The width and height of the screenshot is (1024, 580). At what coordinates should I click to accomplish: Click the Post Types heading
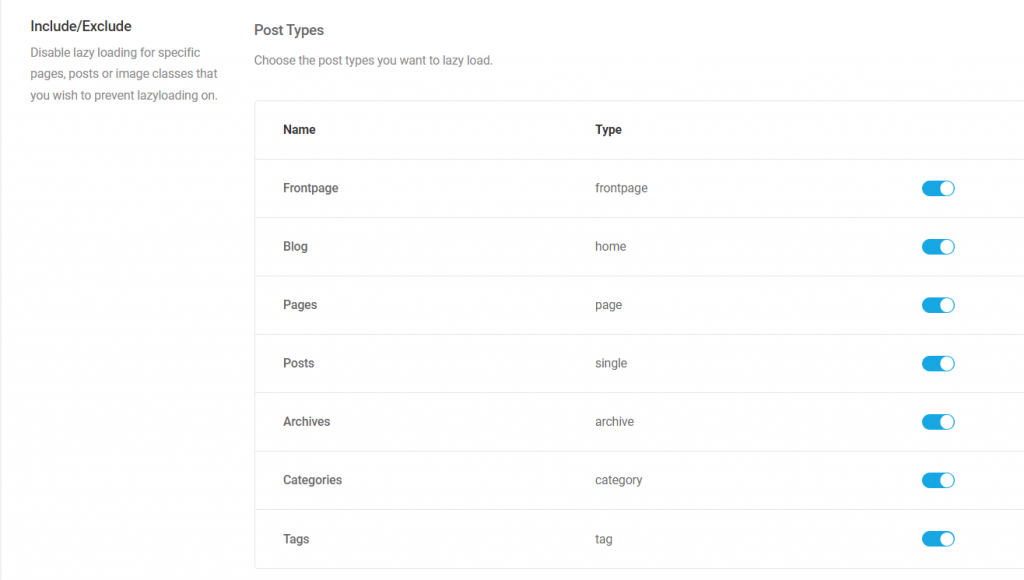(x=289, y=30)
